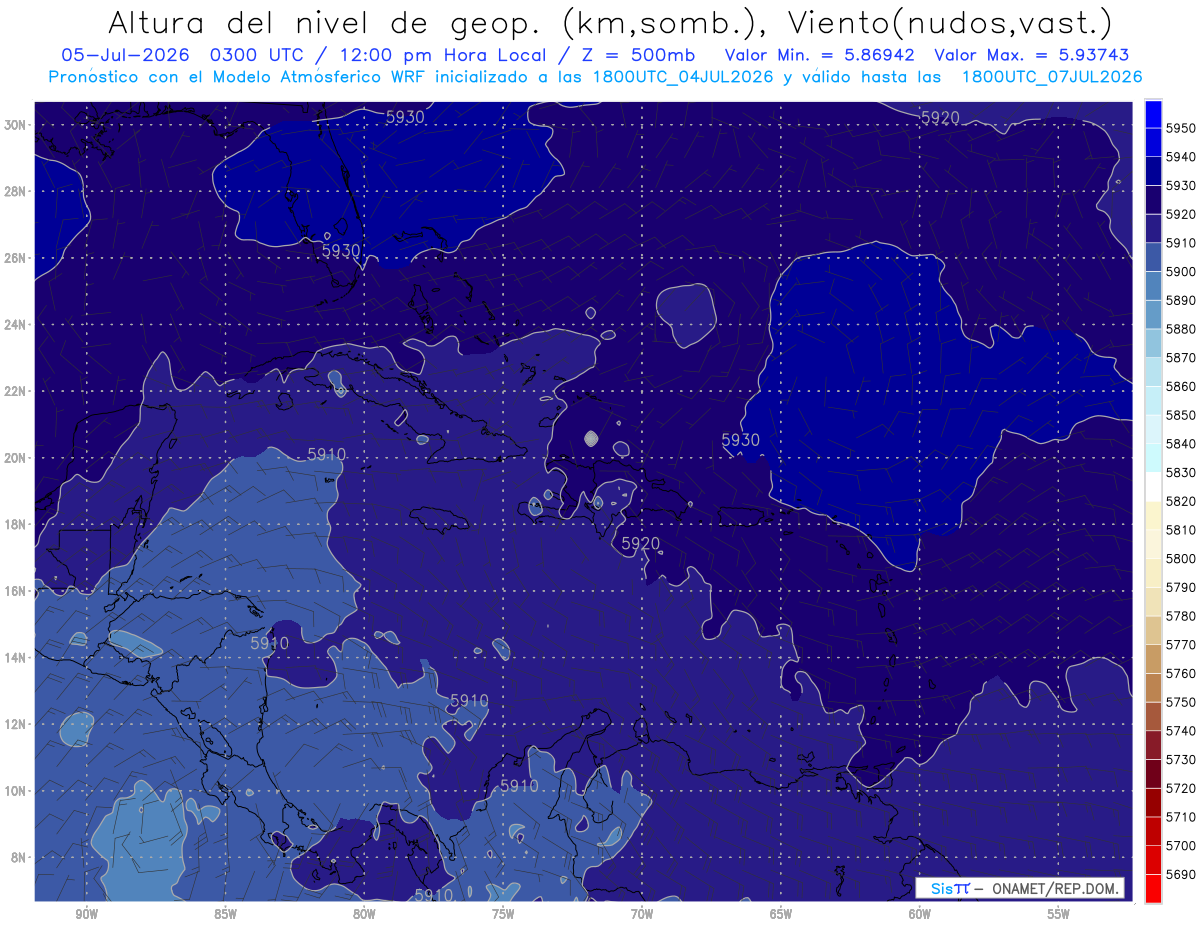Click the 22N latitude axis label
The height and width of the screenshot is (927, 1200).
click(x=15, y=391)
